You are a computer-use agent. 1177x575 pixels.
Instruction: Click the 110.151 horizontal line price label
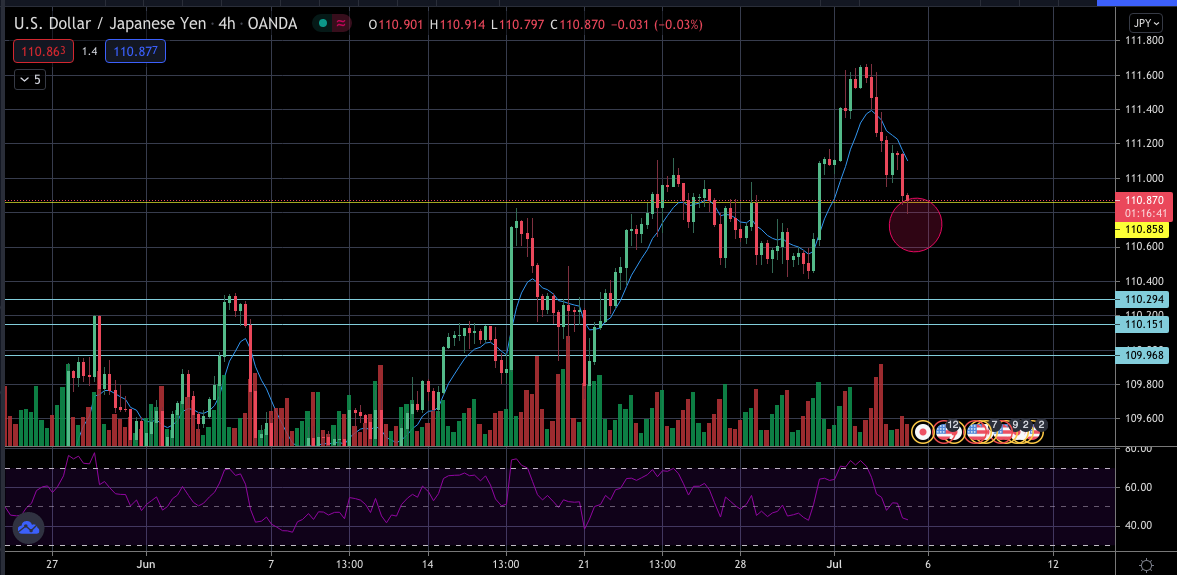(x=1143, y=324)
